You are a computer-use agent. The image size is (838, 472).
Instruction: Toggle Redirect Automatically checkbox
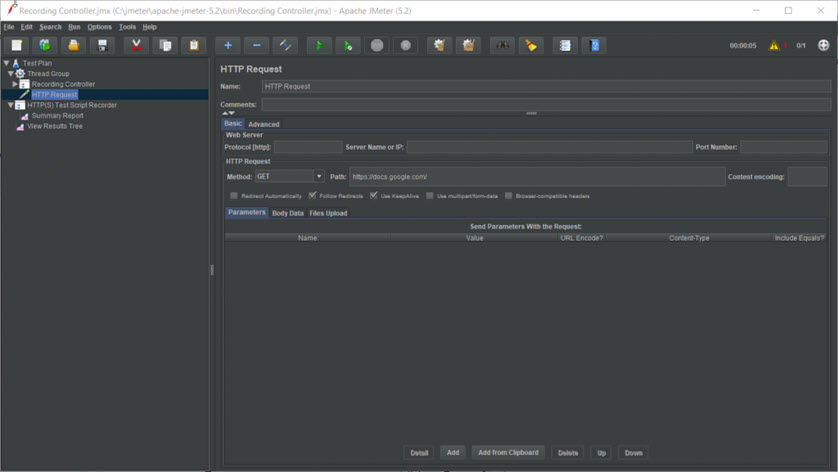coord(234,196)
